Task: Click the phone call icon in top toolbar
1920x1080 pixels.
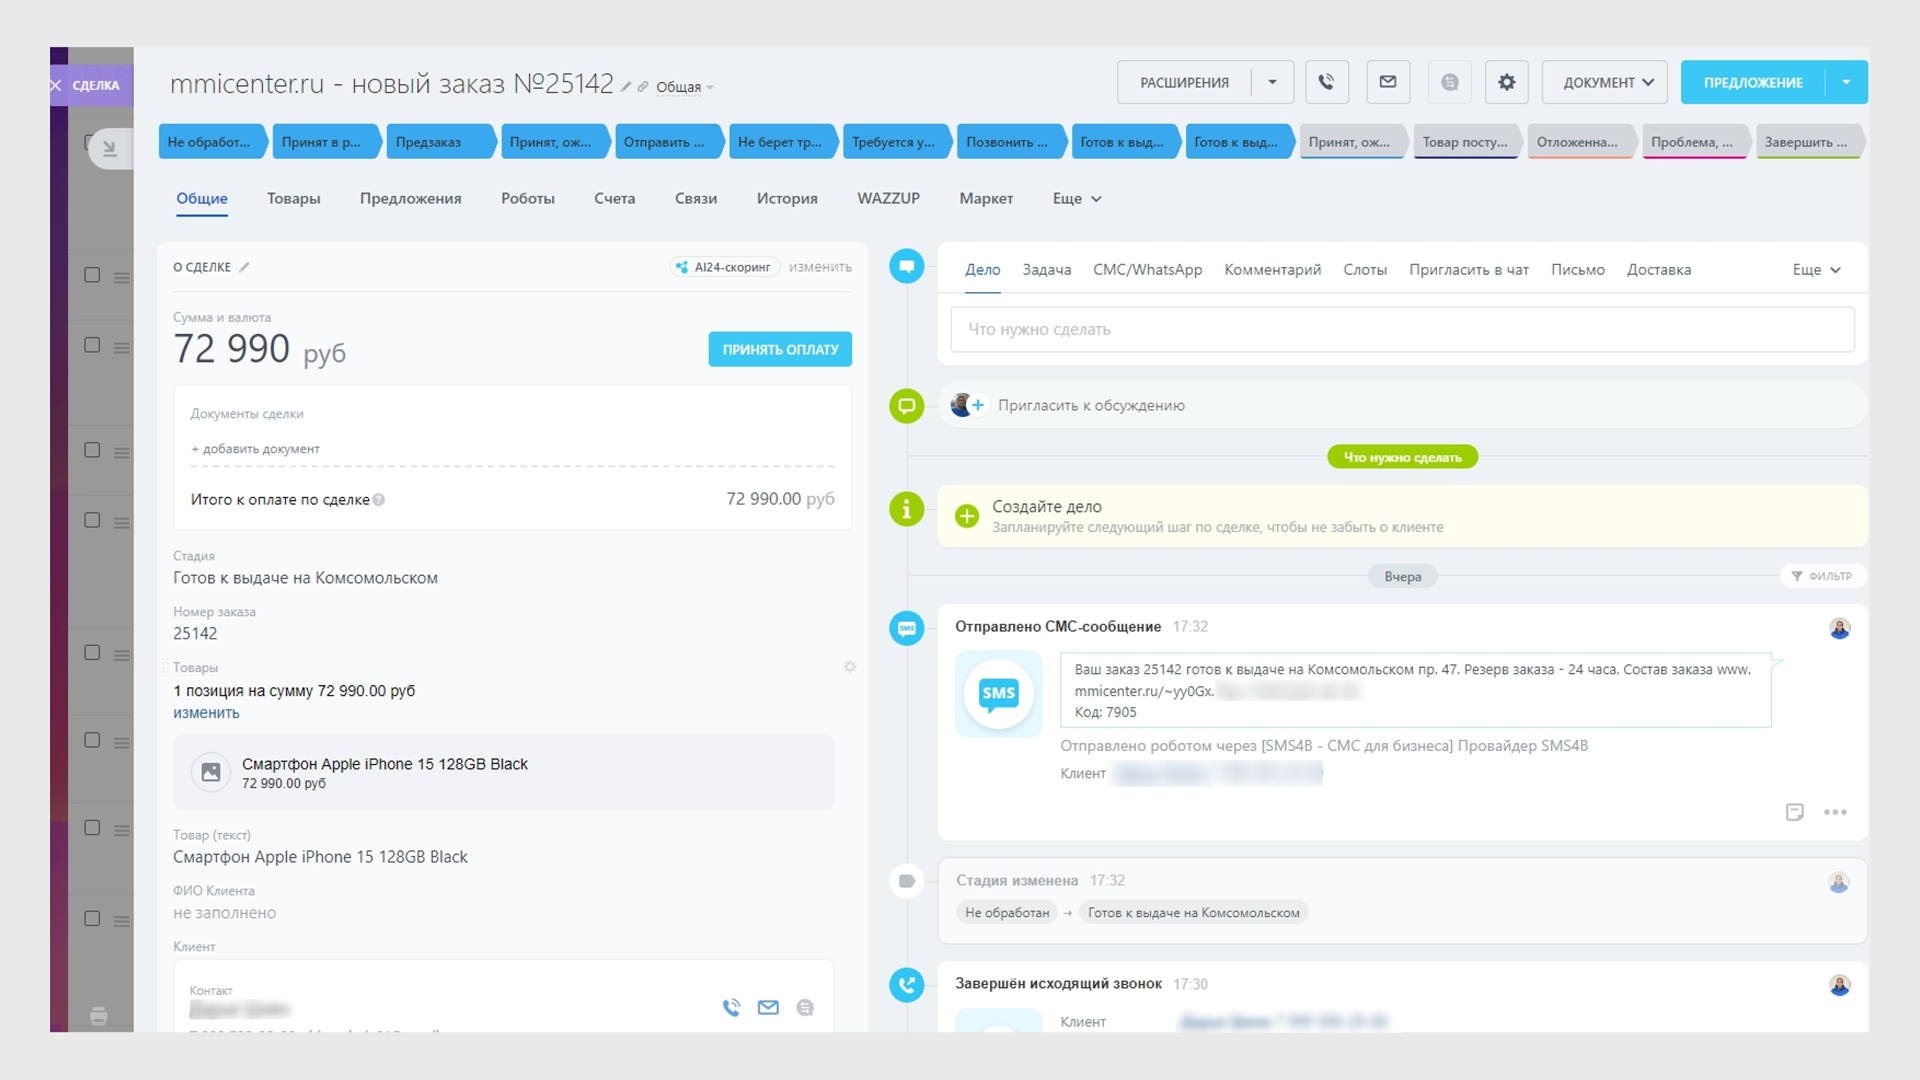Action: point(1327,82)
